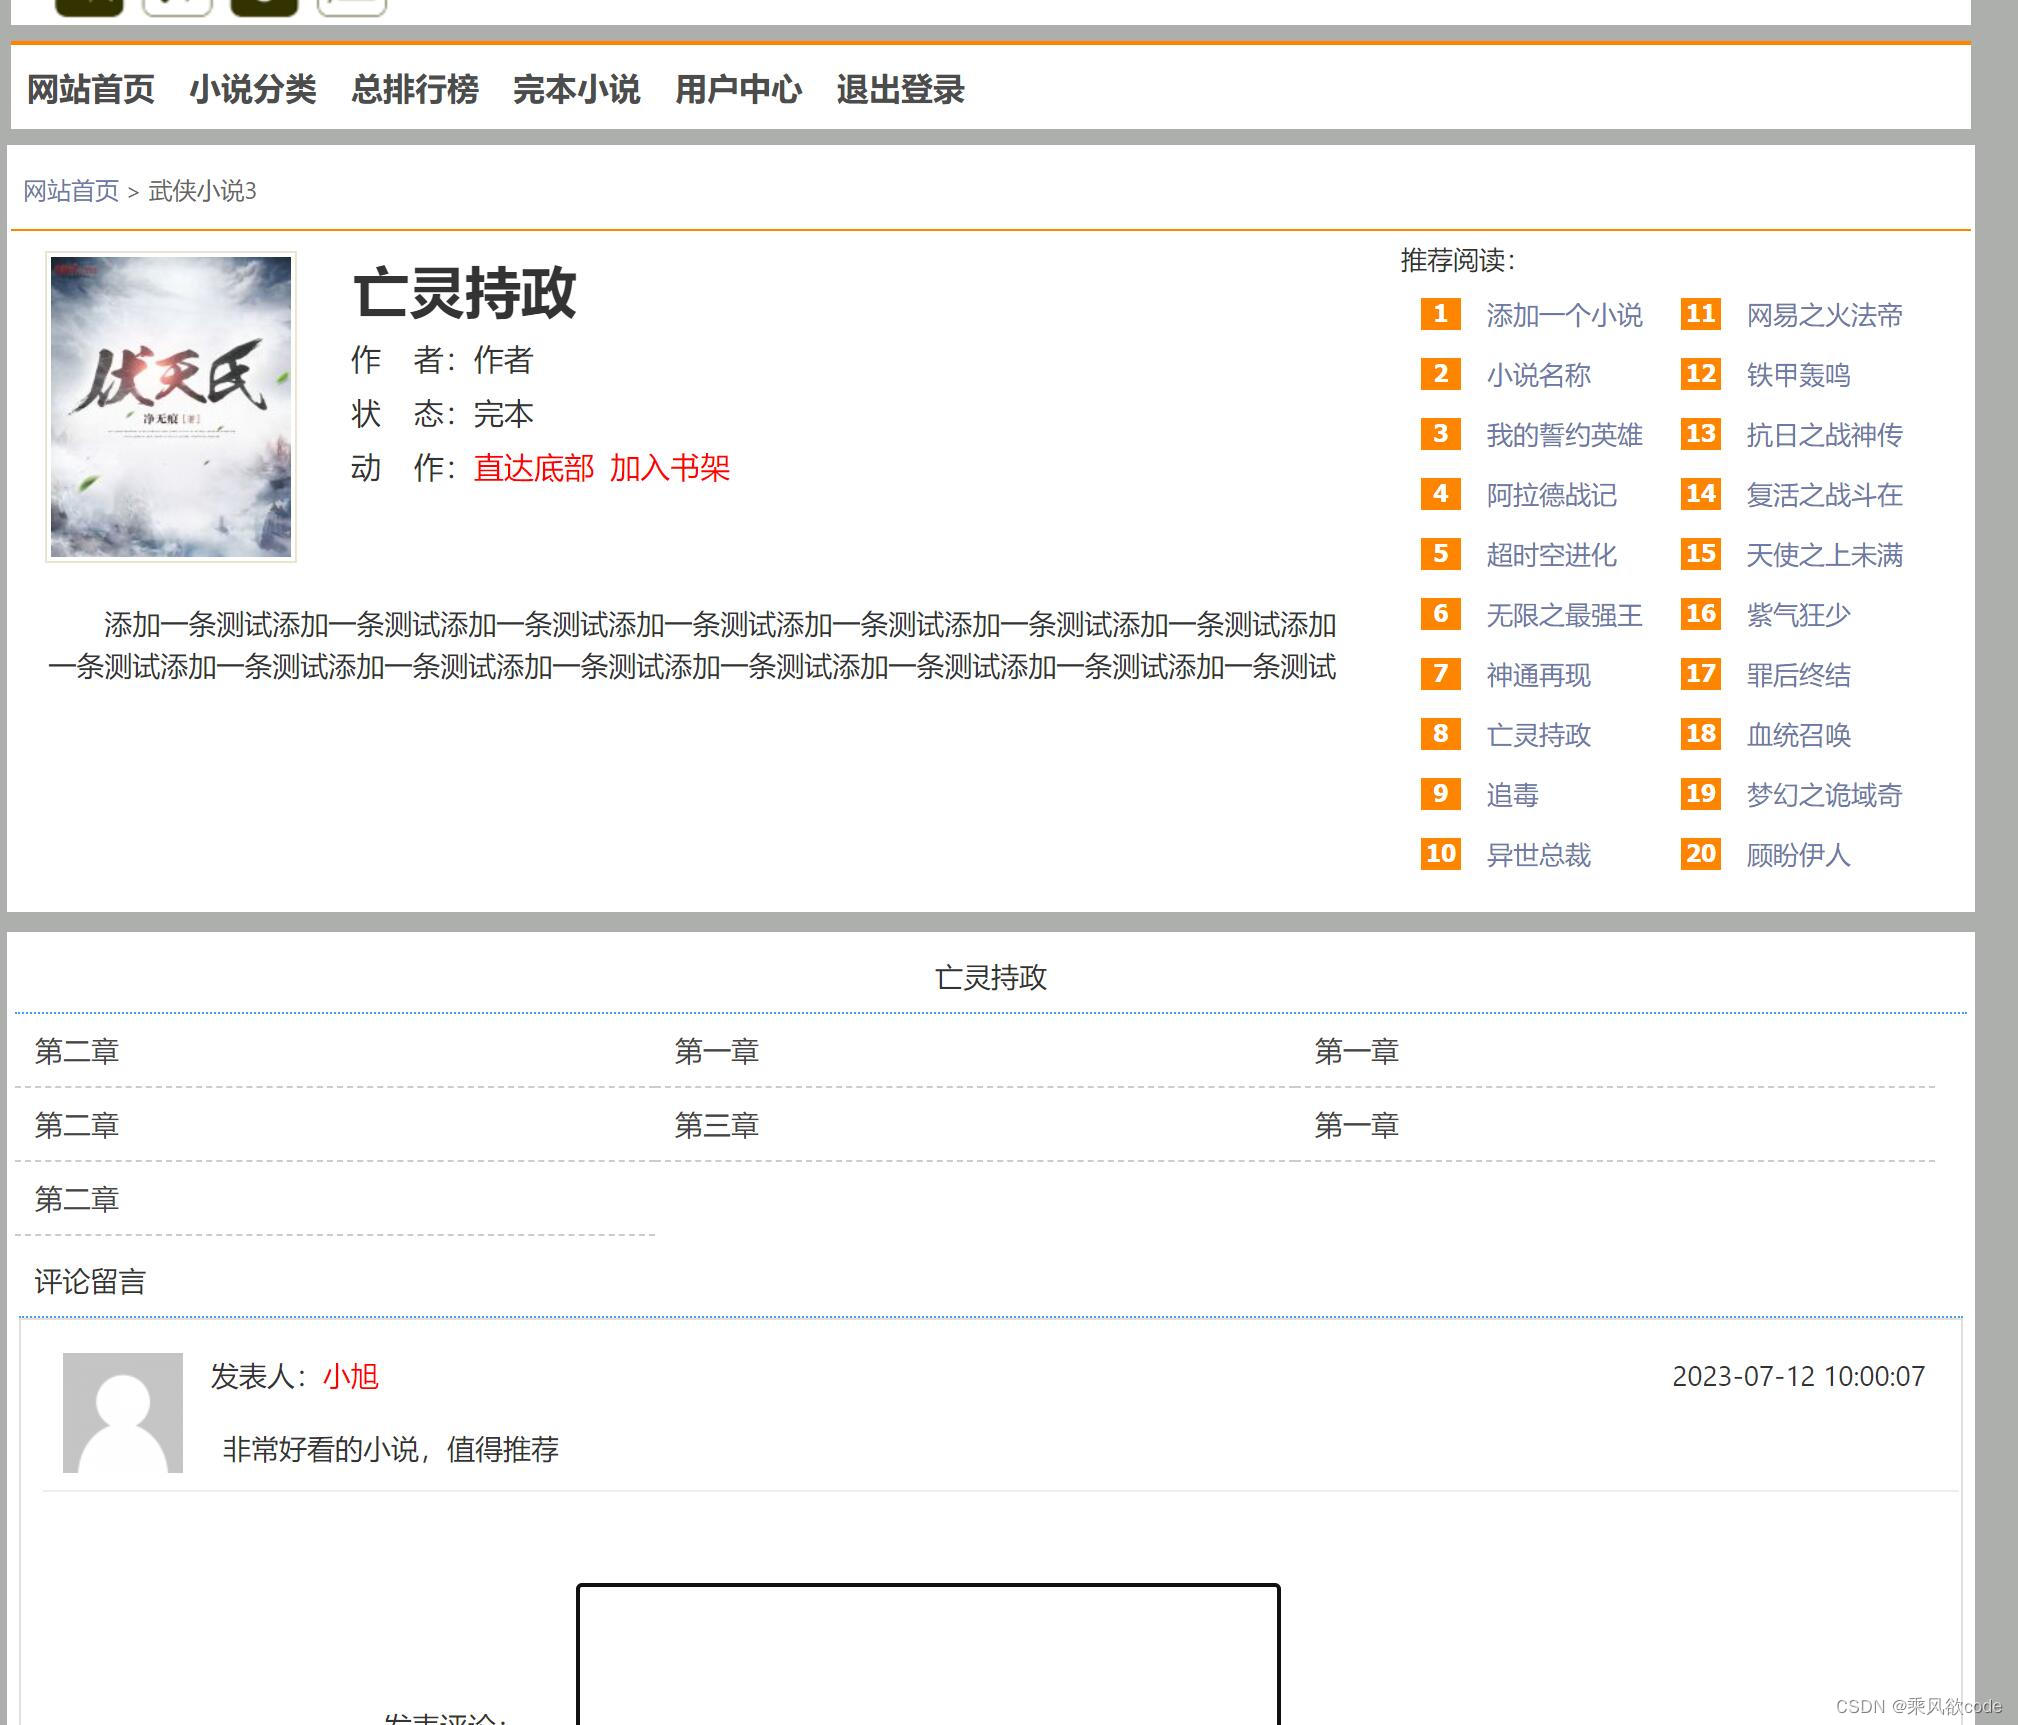Open the 网站首页 menu item
The image size is (2018, 1725).
(89, 89)
